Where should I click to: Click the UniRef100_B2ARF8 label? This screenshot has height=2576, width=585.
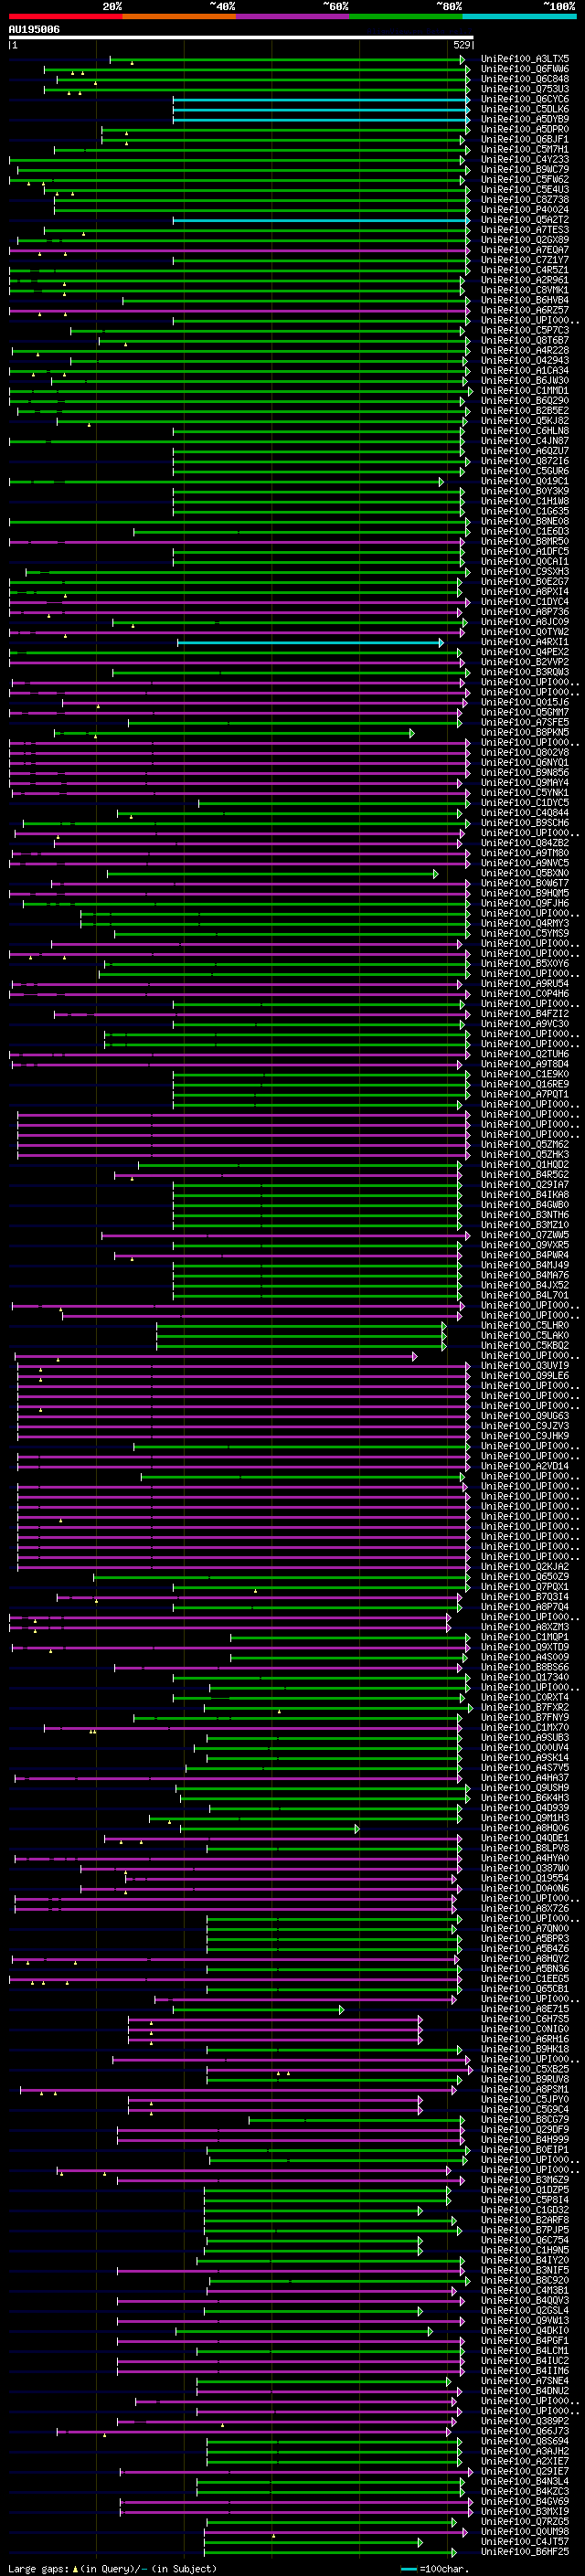coord(525,2221)
